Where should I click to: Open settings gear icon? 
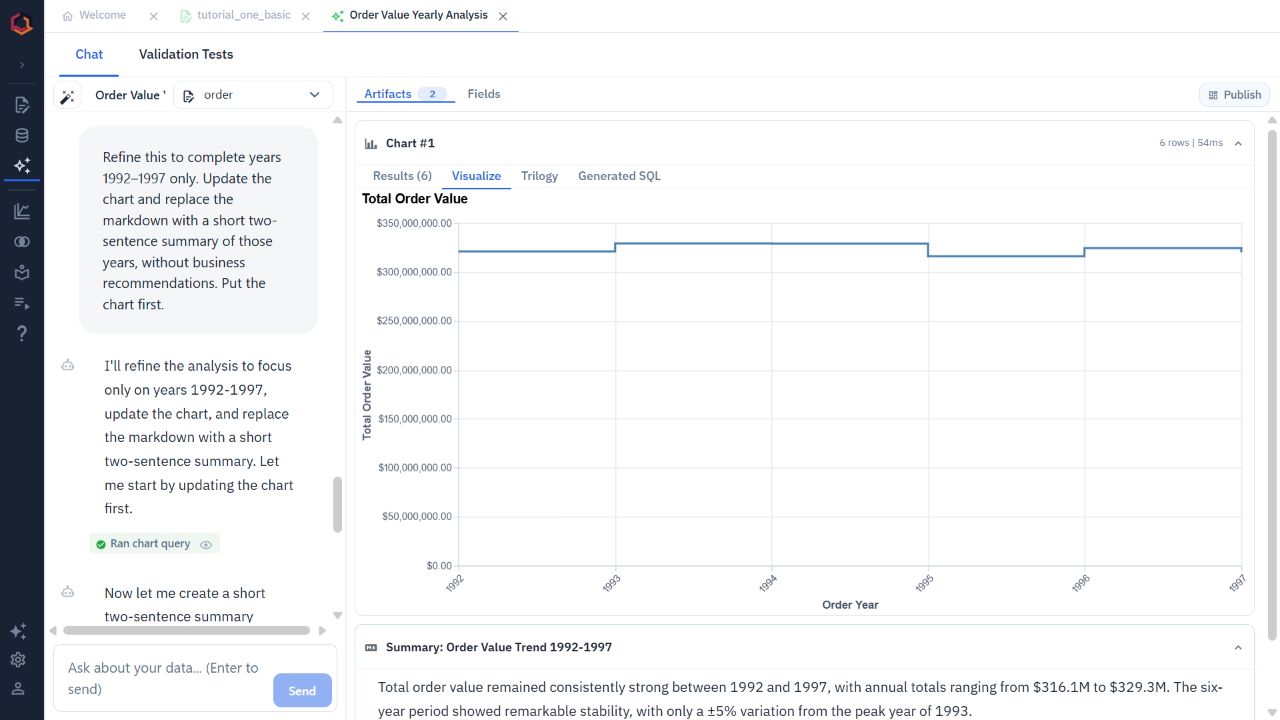pyautogui.click(x=18, y=660)
